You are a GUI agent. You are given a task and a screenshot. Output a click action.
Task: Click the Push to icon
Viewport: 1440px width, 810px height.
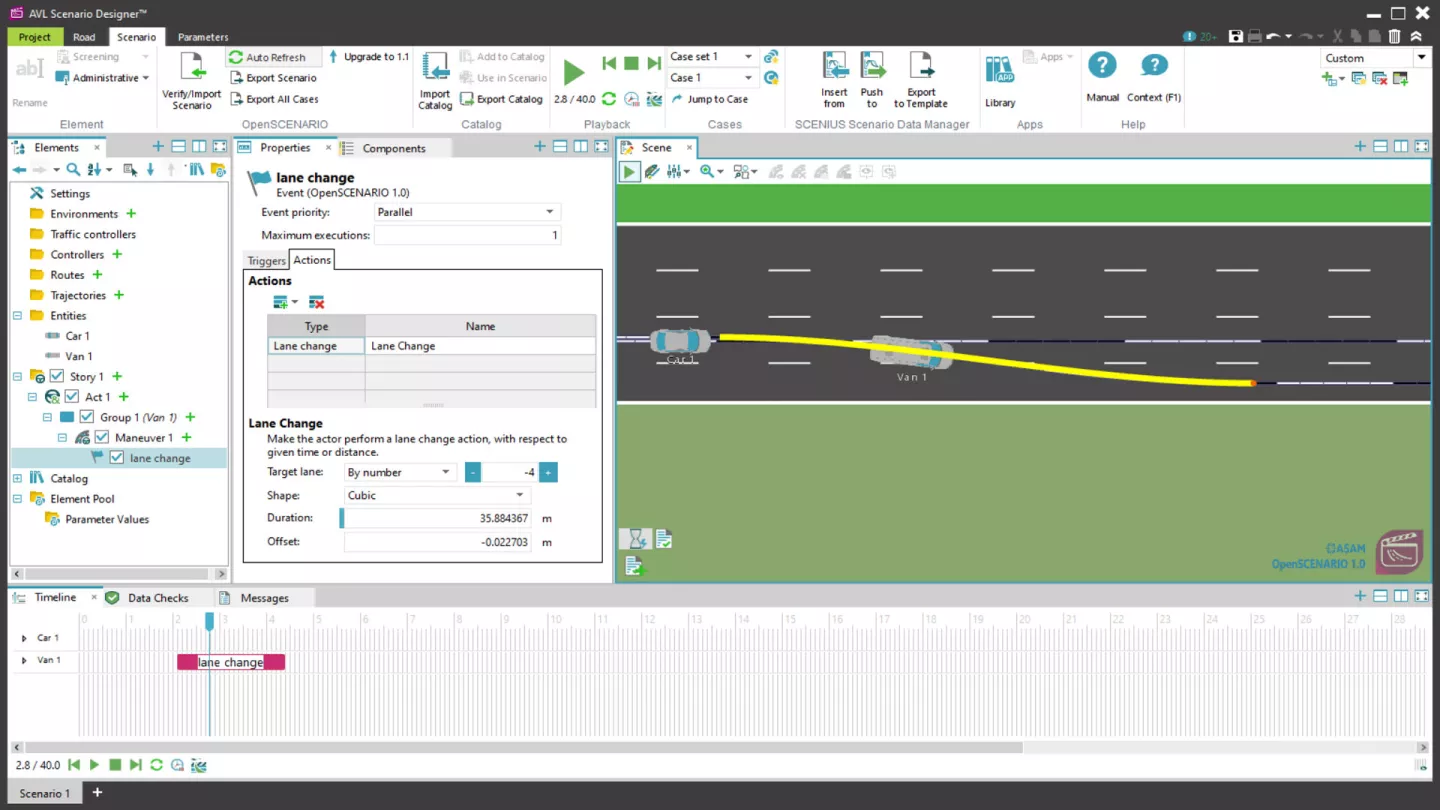(872, 67)
